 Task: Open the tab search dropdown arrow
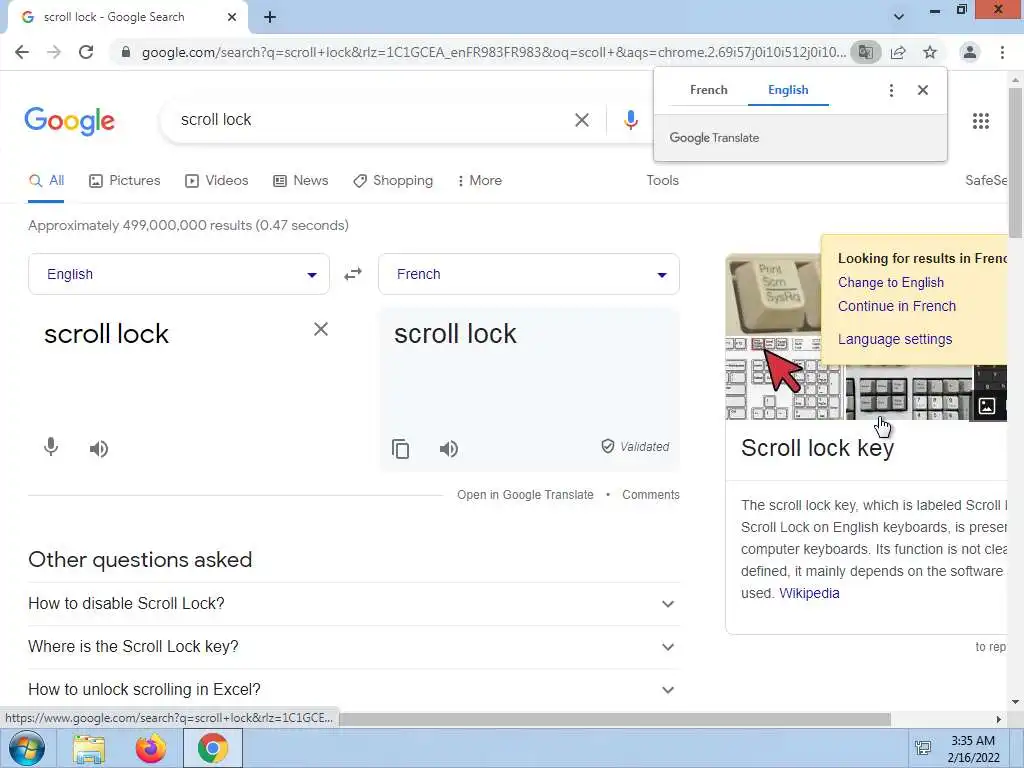[x=899, y=17]
